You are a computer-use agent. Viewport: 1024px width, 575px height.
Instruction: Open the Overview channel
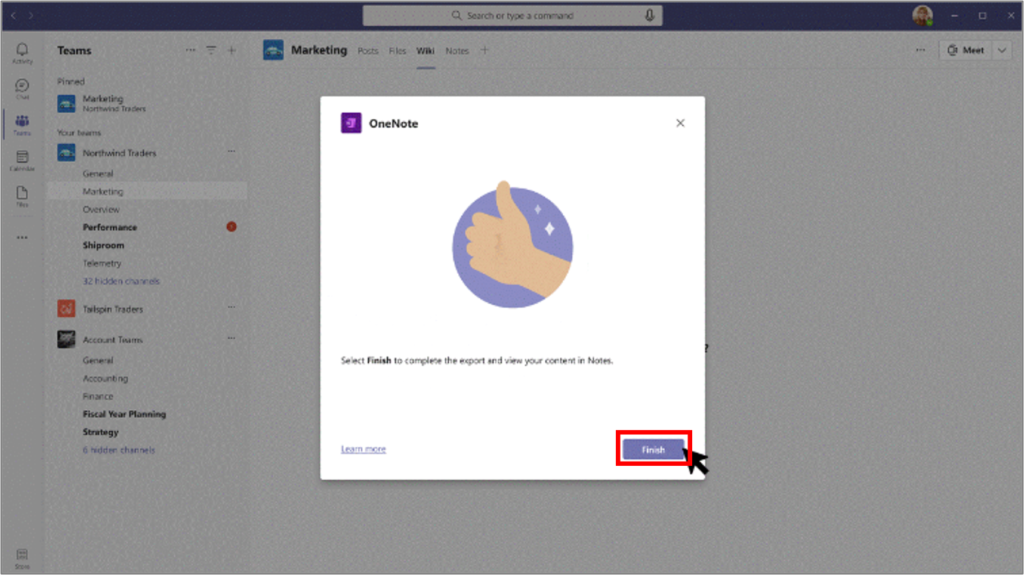(101, 210)
